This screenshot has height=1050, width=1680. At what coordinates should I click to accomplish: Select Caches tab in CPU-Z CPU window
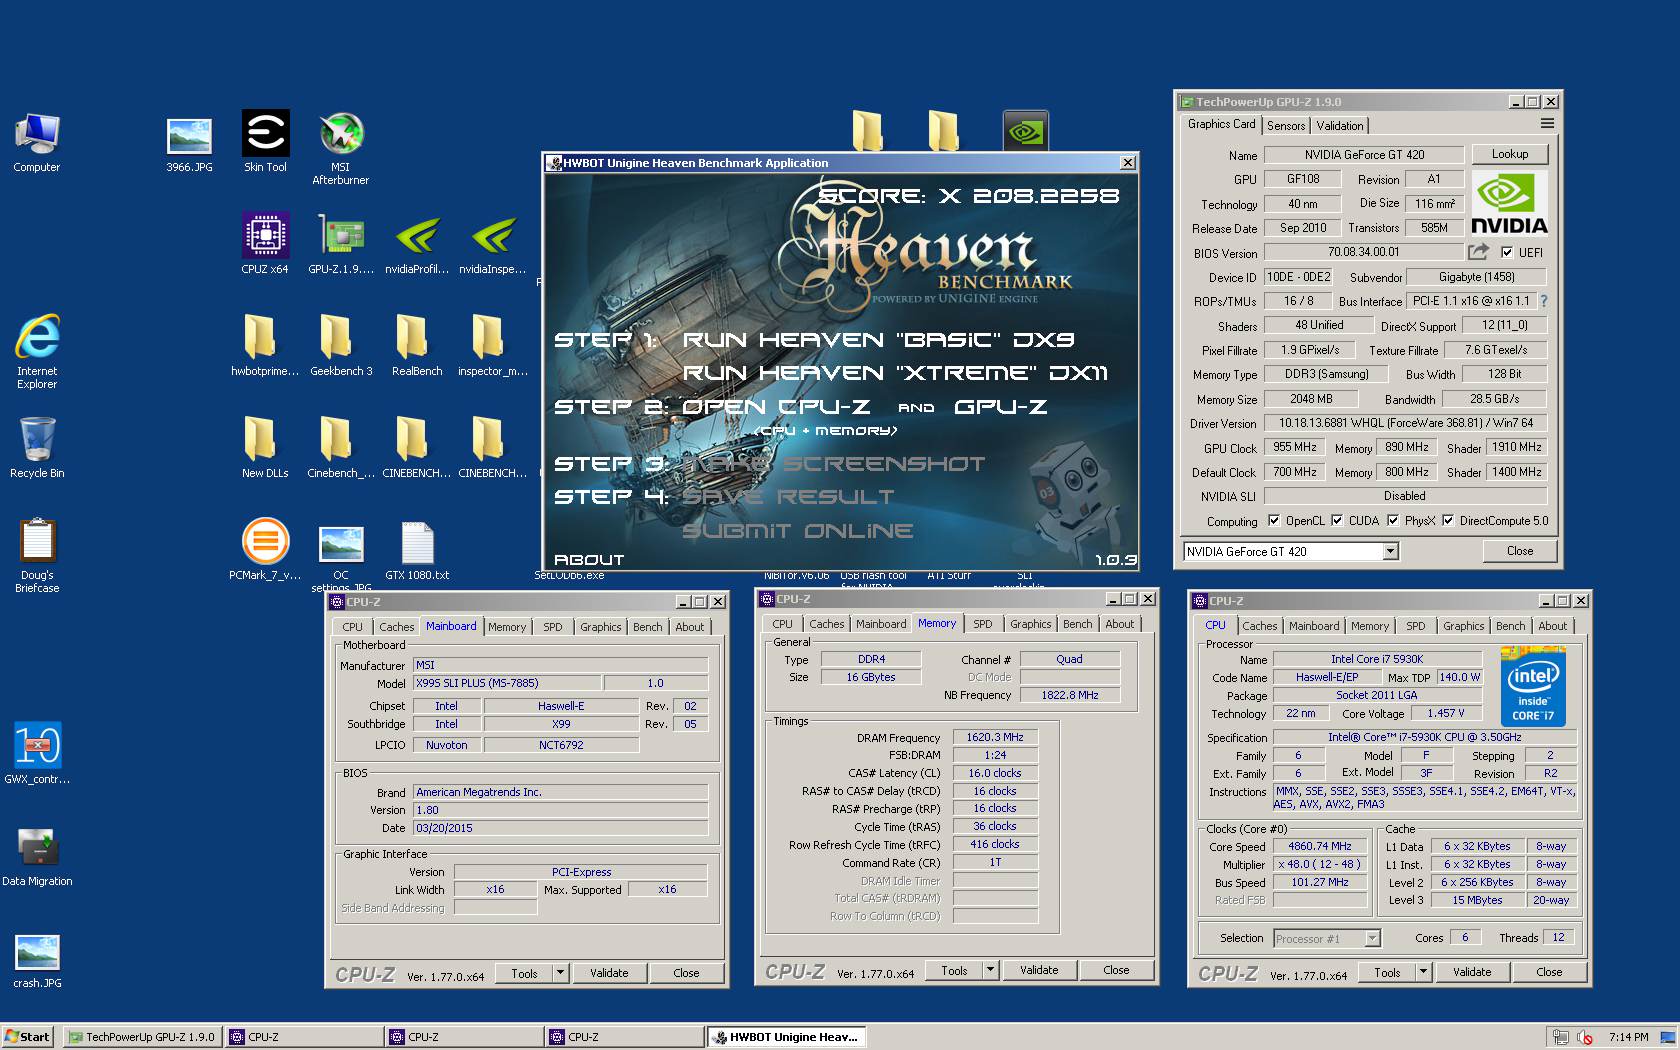1260,626
